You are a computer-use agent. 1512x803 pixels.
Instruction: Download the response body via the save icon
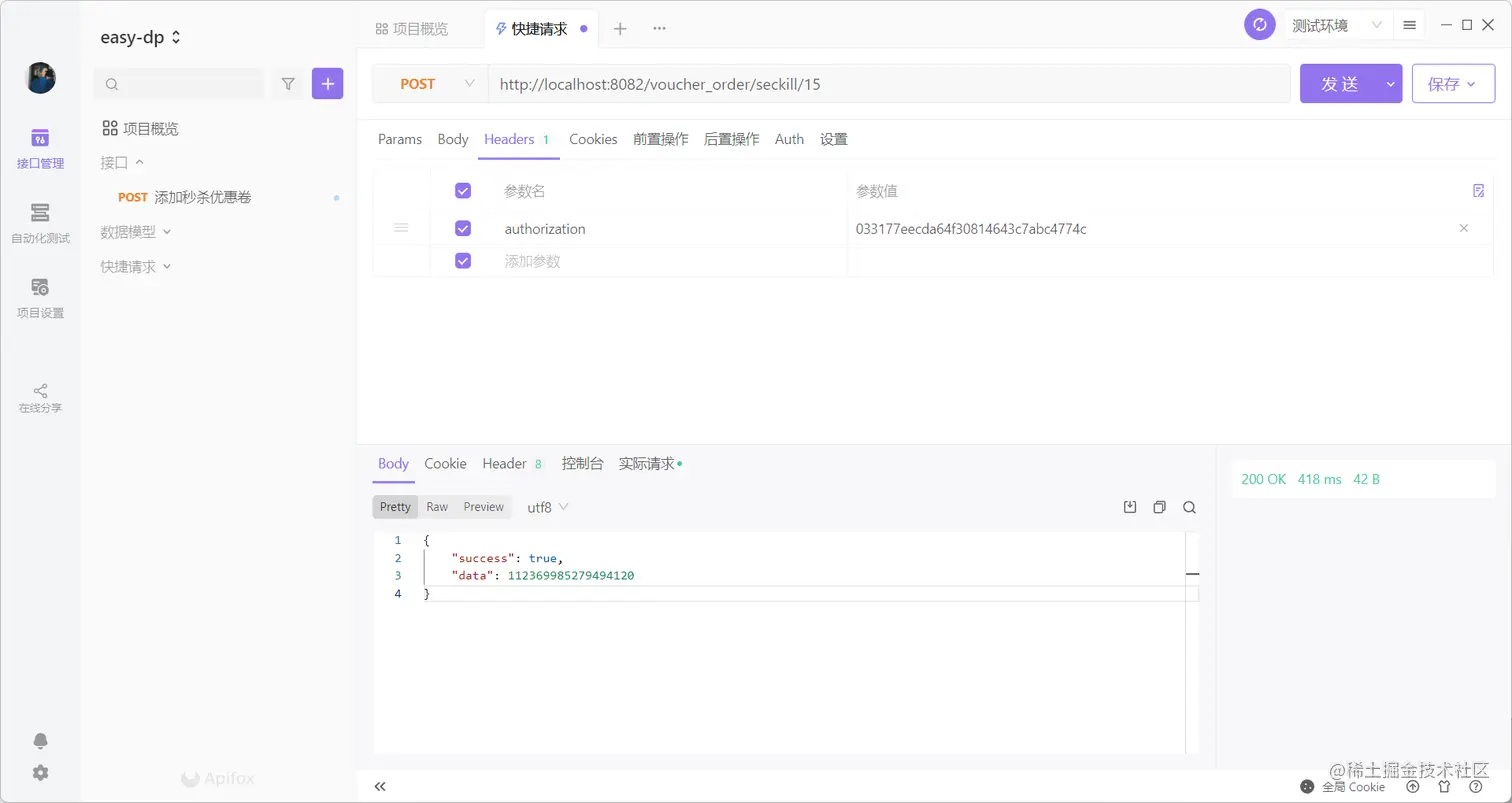pyautogui.click(x=1129, y=507)
